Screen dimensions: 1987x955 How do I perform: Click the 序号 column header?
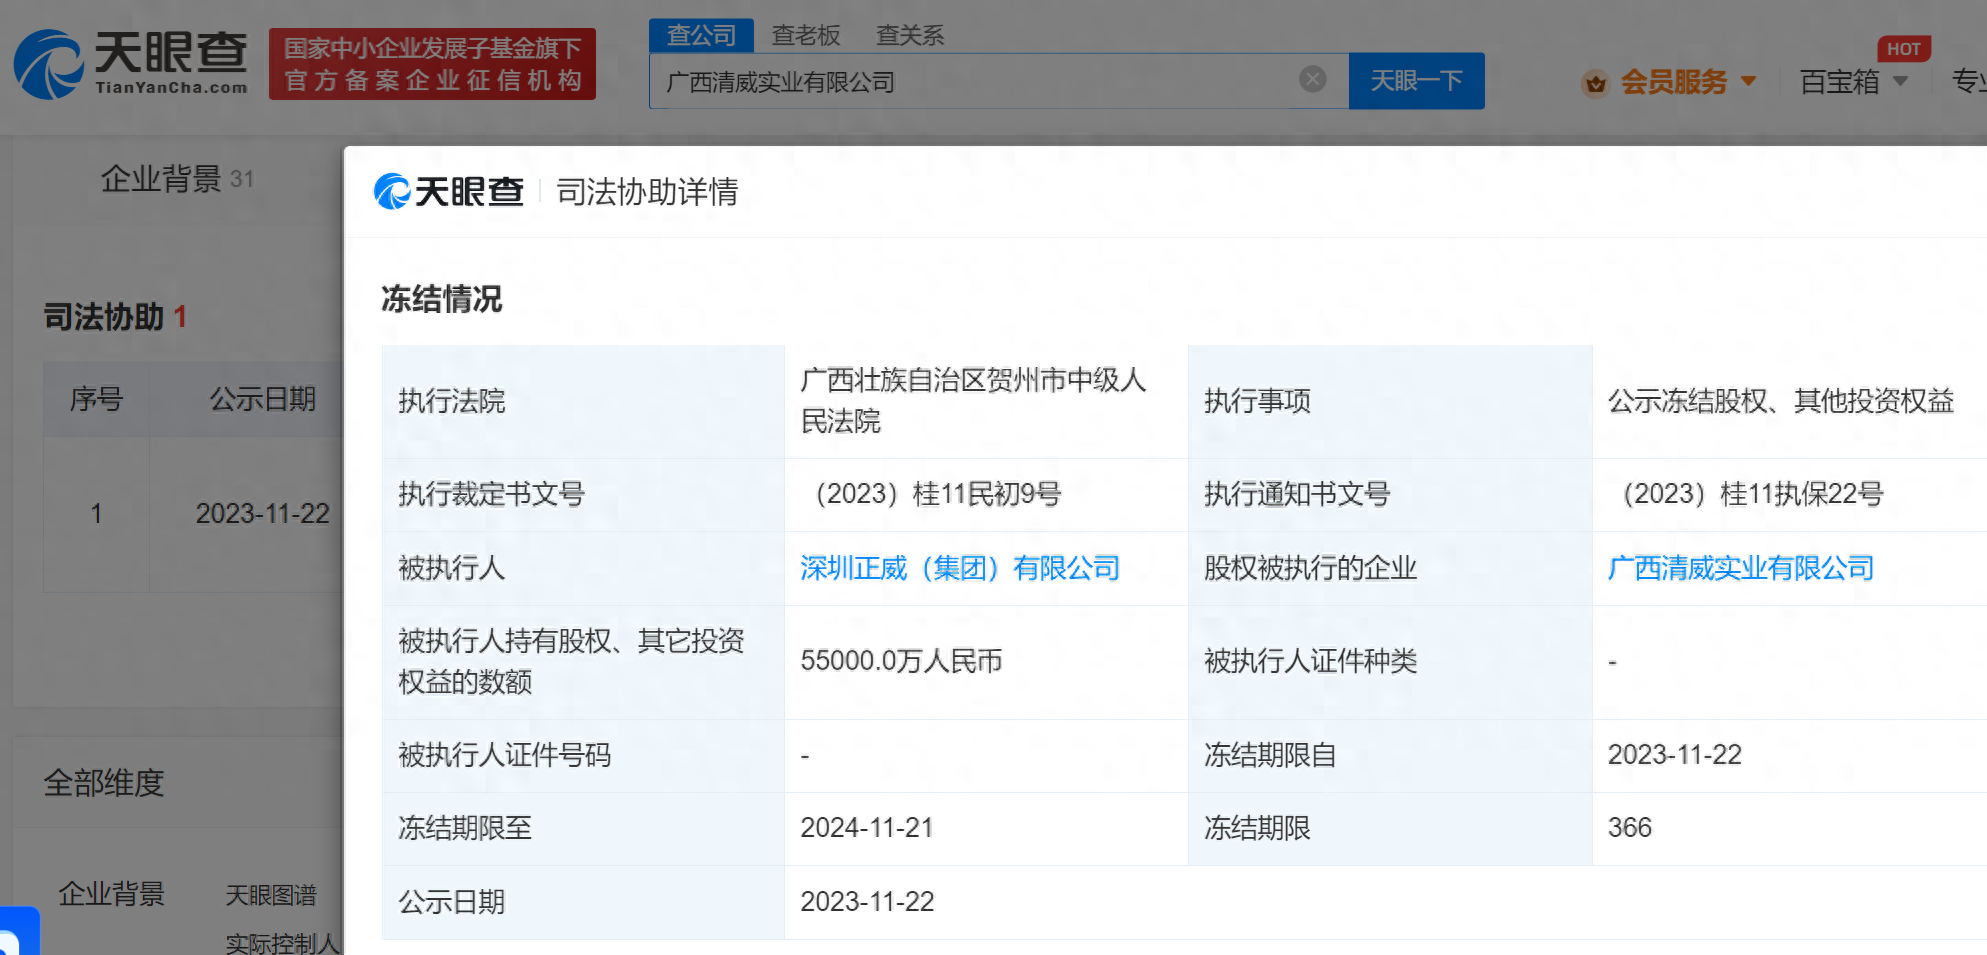96,399
